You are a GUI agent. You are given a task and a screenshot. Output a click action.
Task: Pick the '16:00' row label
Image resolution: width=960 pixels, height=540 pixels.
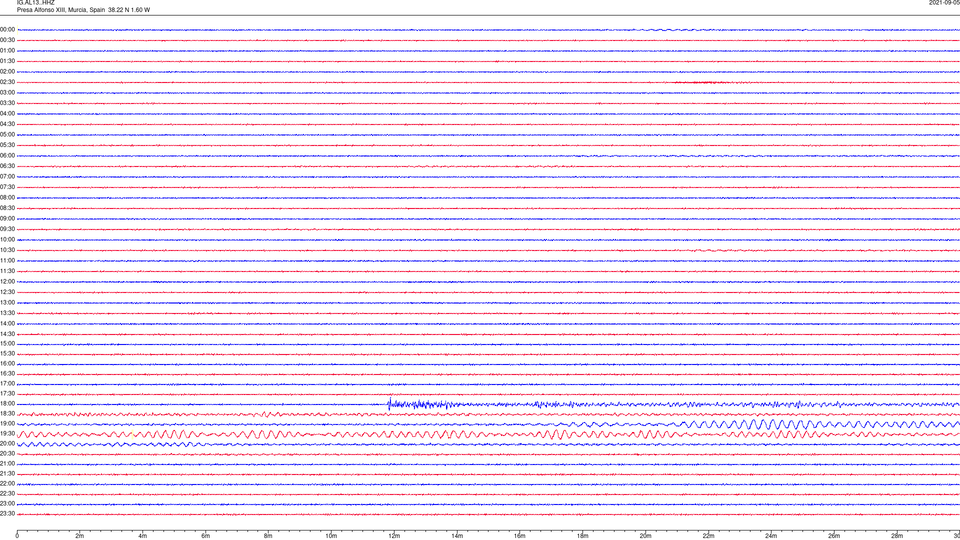coord(7,364)
